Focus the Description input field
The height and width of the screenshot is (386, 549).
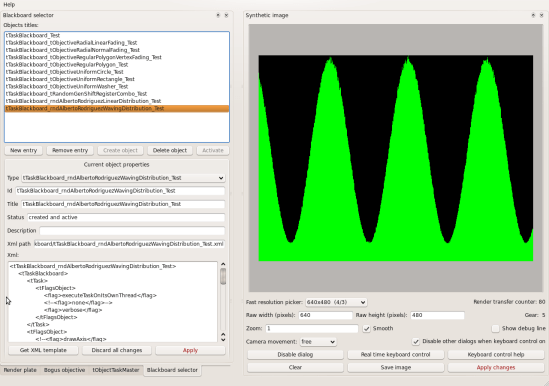pos(132,230)
